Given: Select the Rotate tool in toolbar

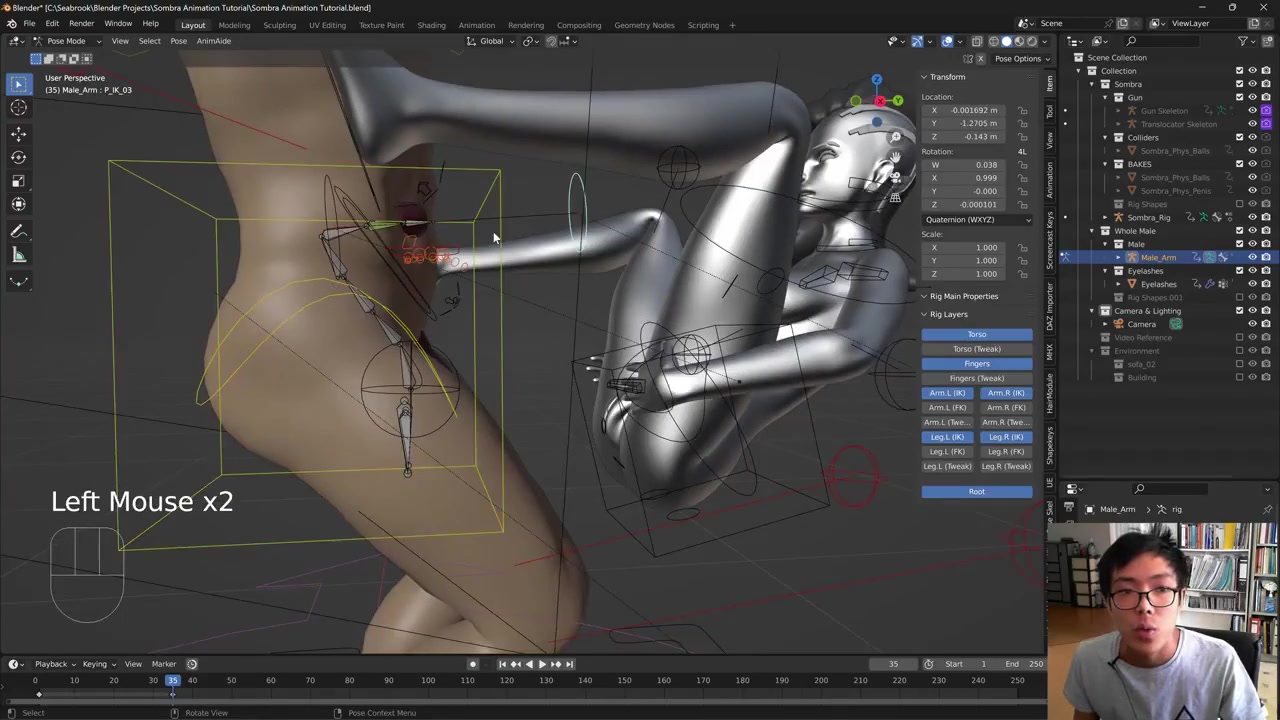Looking at the screenshot, I should pos(18,157).
